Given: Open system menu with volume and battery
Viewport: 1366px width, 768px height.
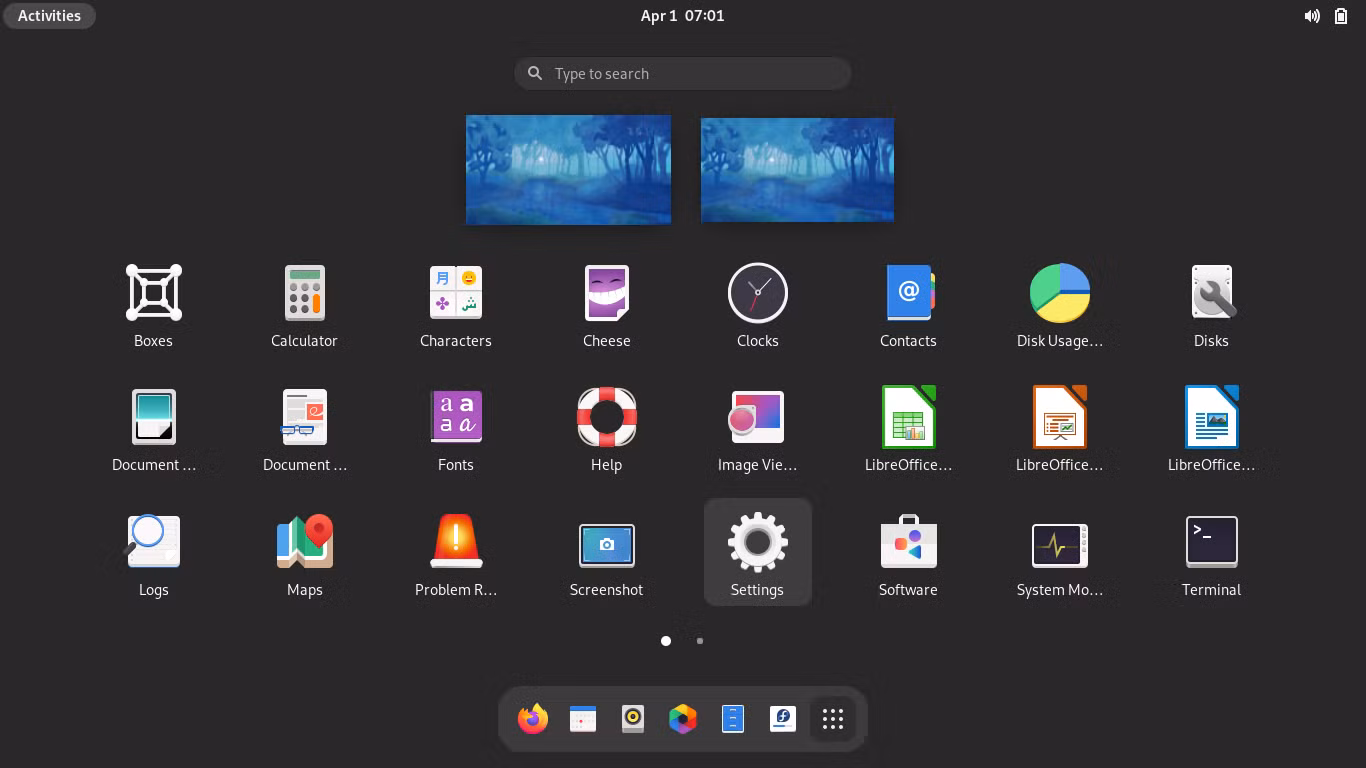Looking at the screenshot, I should (x=1326, y=15).
